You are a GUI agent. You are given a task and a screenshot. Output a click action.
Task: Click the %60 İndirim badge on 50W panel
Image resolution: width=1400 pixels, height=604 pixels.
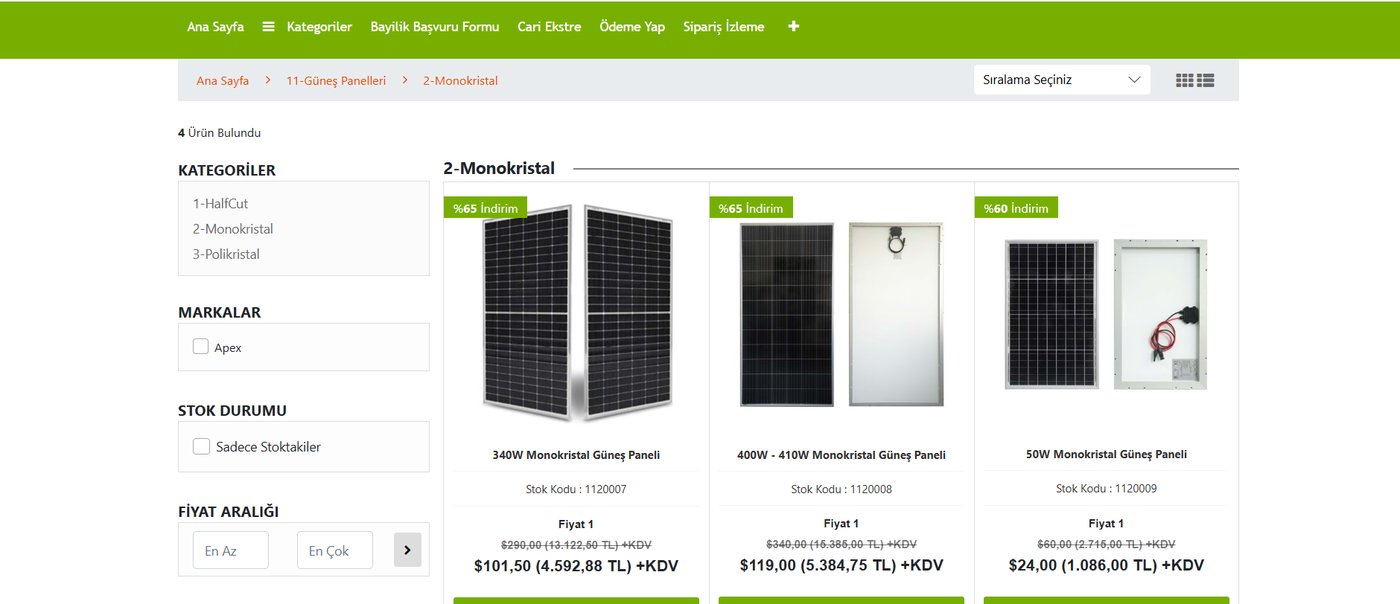[x=1016, y=208]
